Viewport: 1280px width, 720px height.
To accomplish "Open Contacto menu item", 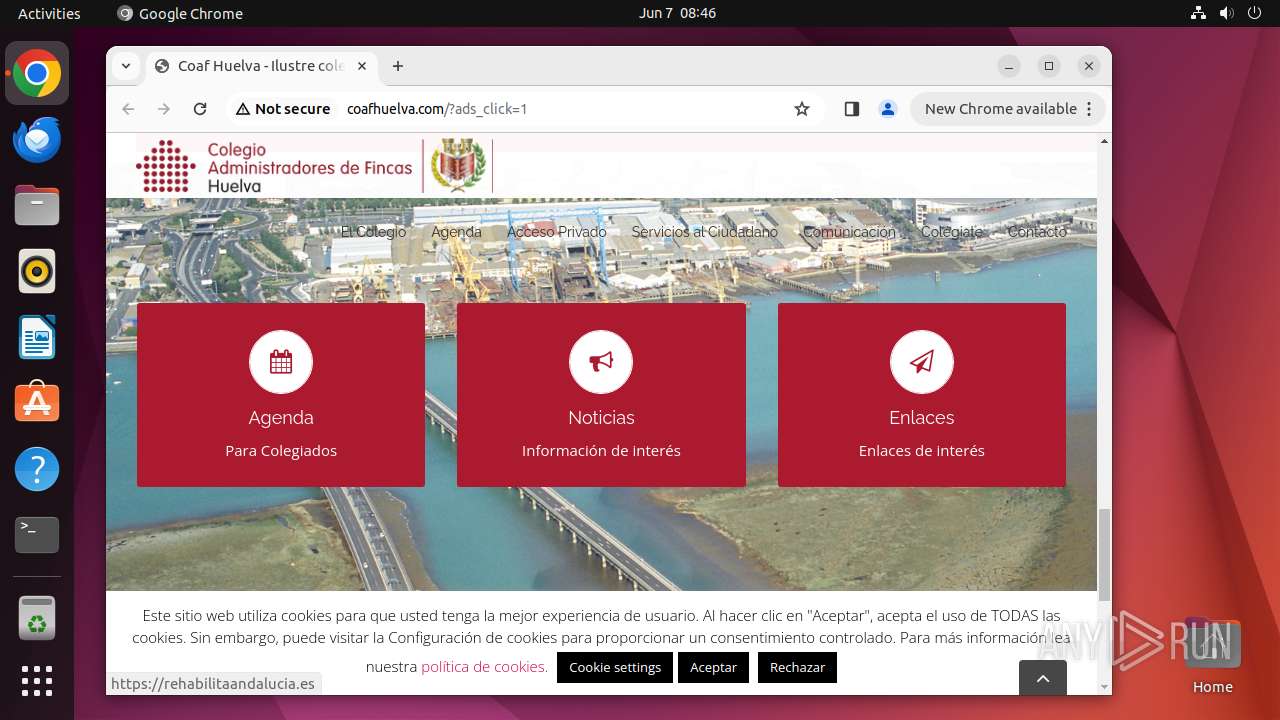I will (1037, 232).
